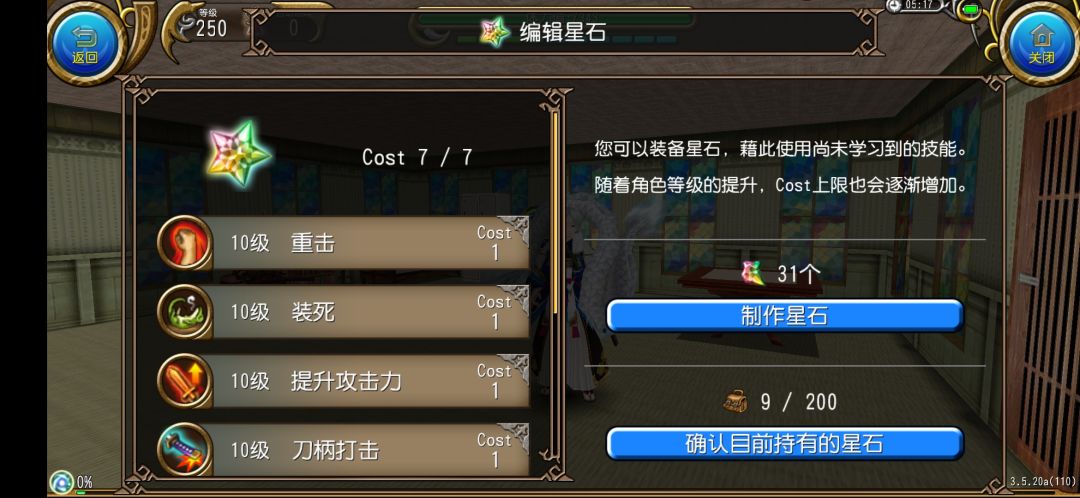1080x498 pixels.
Task: Tap the 关闭 home button
Action: [1041, 41]
